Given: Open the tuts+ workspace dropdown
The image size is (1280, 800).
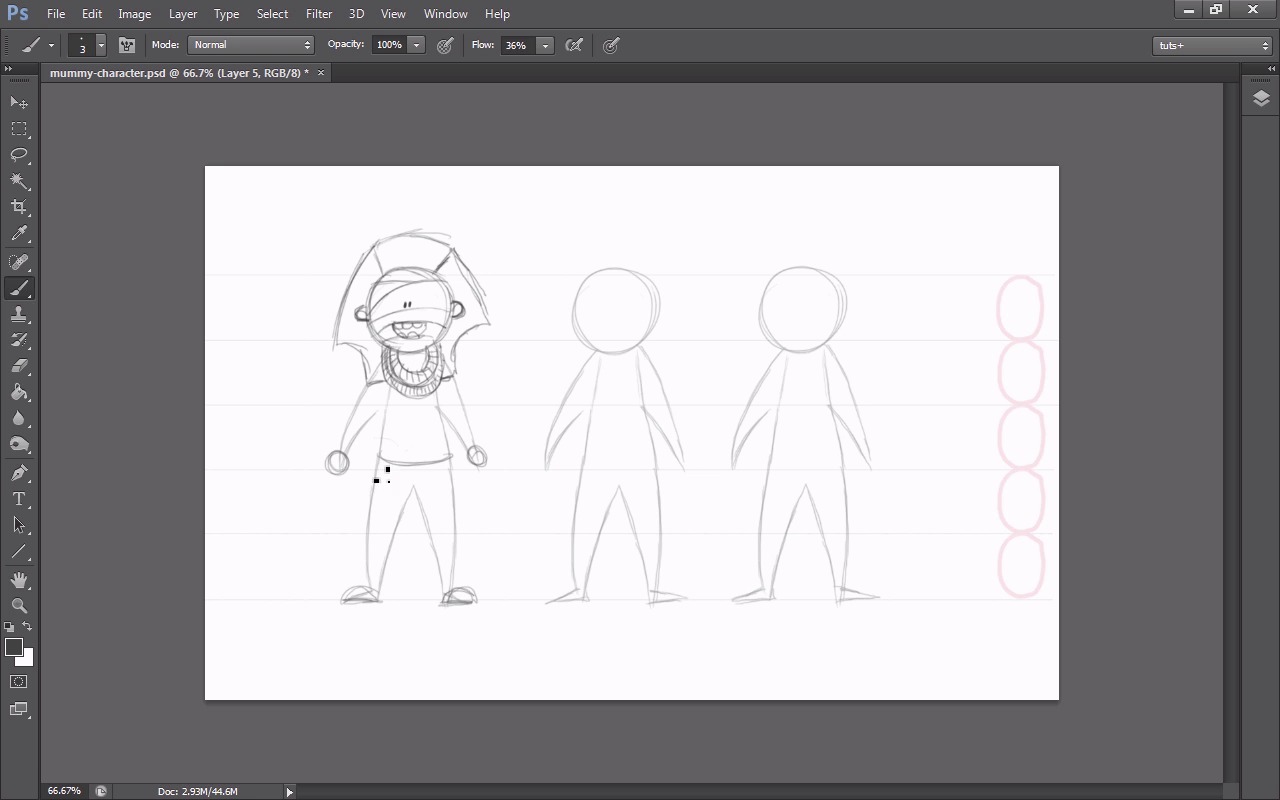Looking at the screenshot, I should point(1212,45).
